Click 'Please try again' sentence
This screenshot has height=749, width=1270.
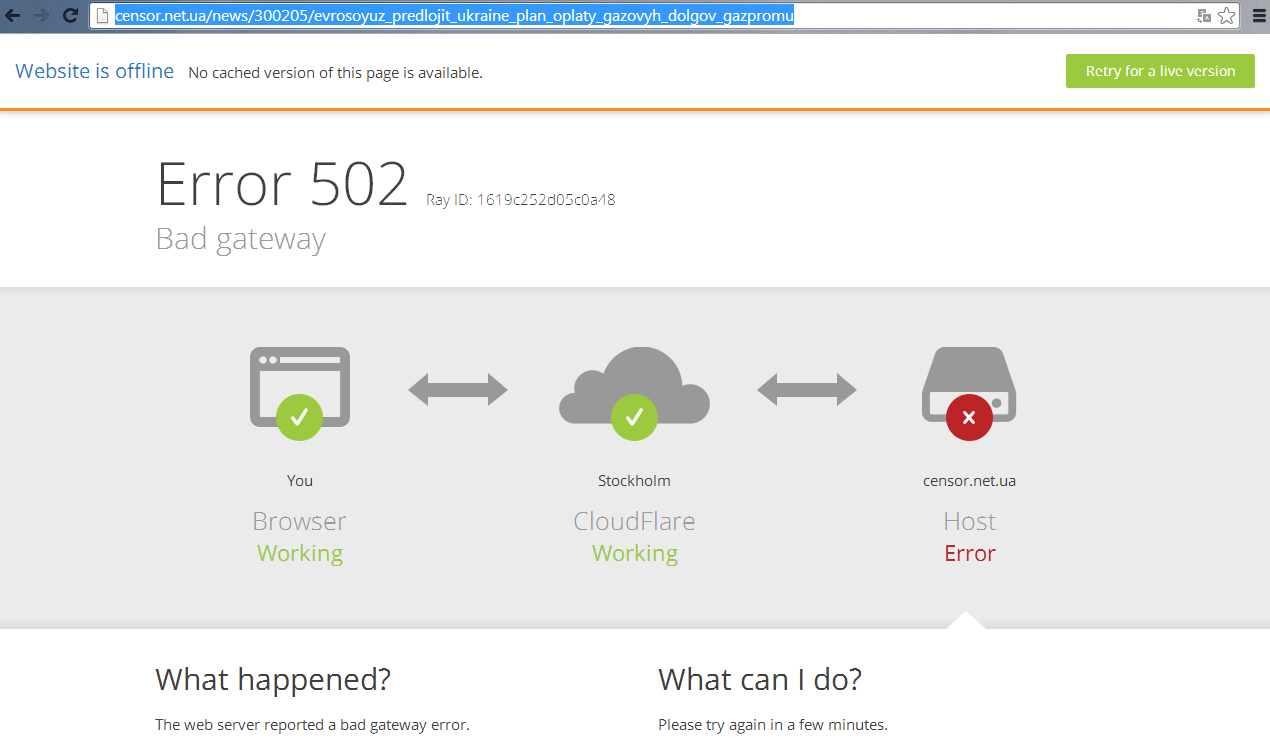tap(773, 724)
